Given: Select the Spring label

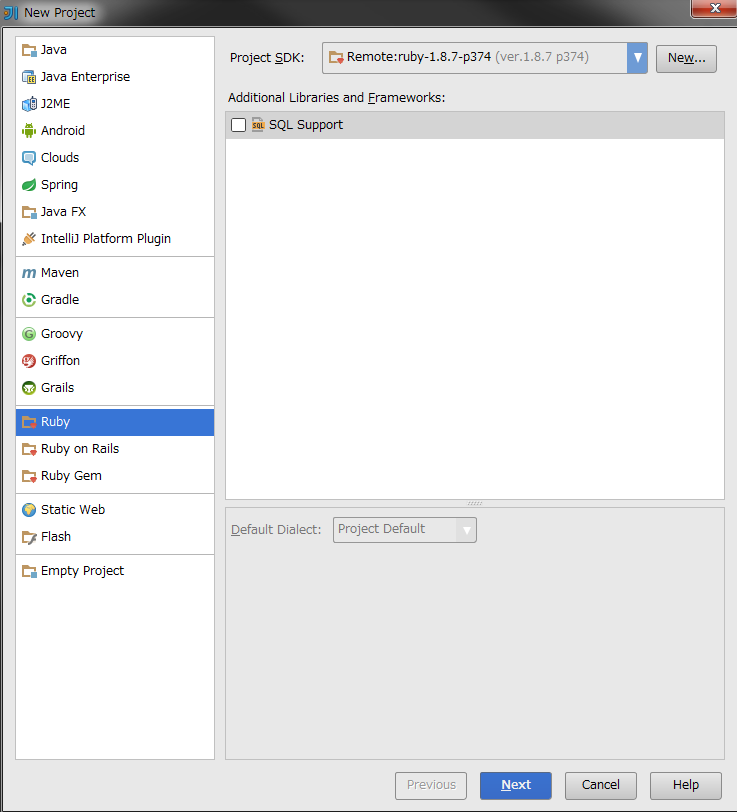Looking at the screenshot, I should [x=60, y=185].
